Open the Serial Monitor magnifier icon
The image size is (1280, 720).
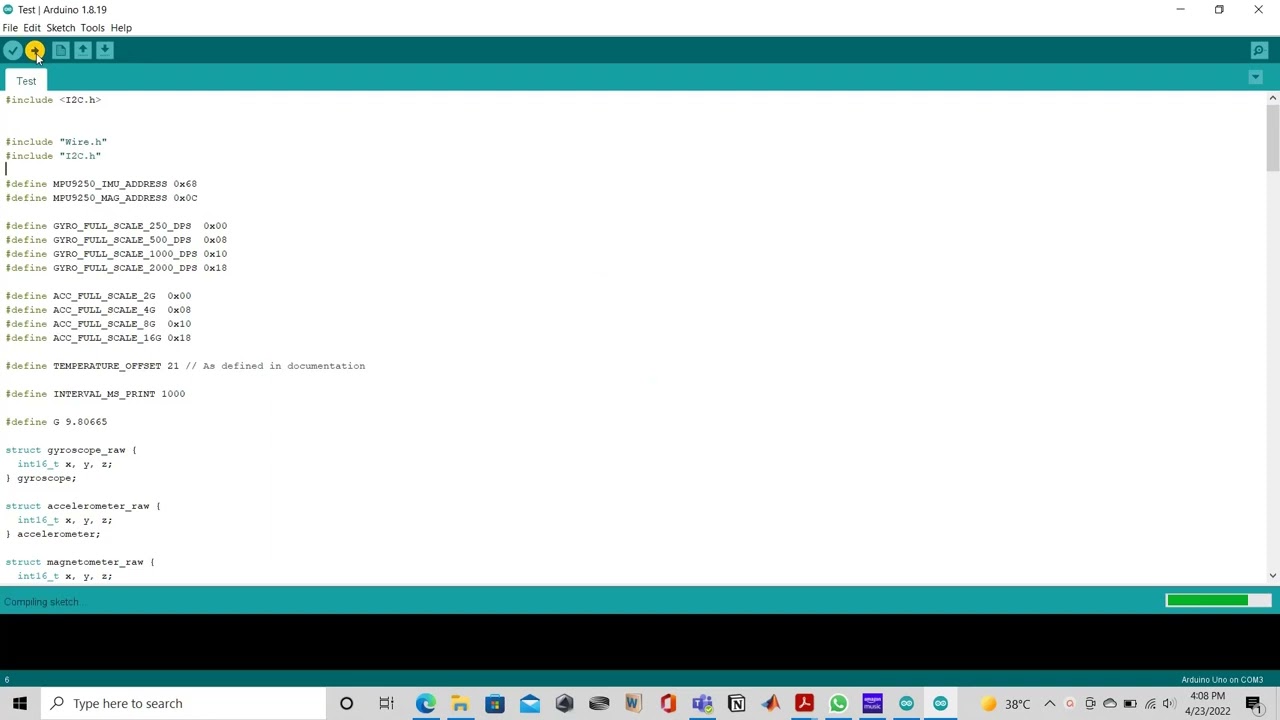tap(1259, 50)
